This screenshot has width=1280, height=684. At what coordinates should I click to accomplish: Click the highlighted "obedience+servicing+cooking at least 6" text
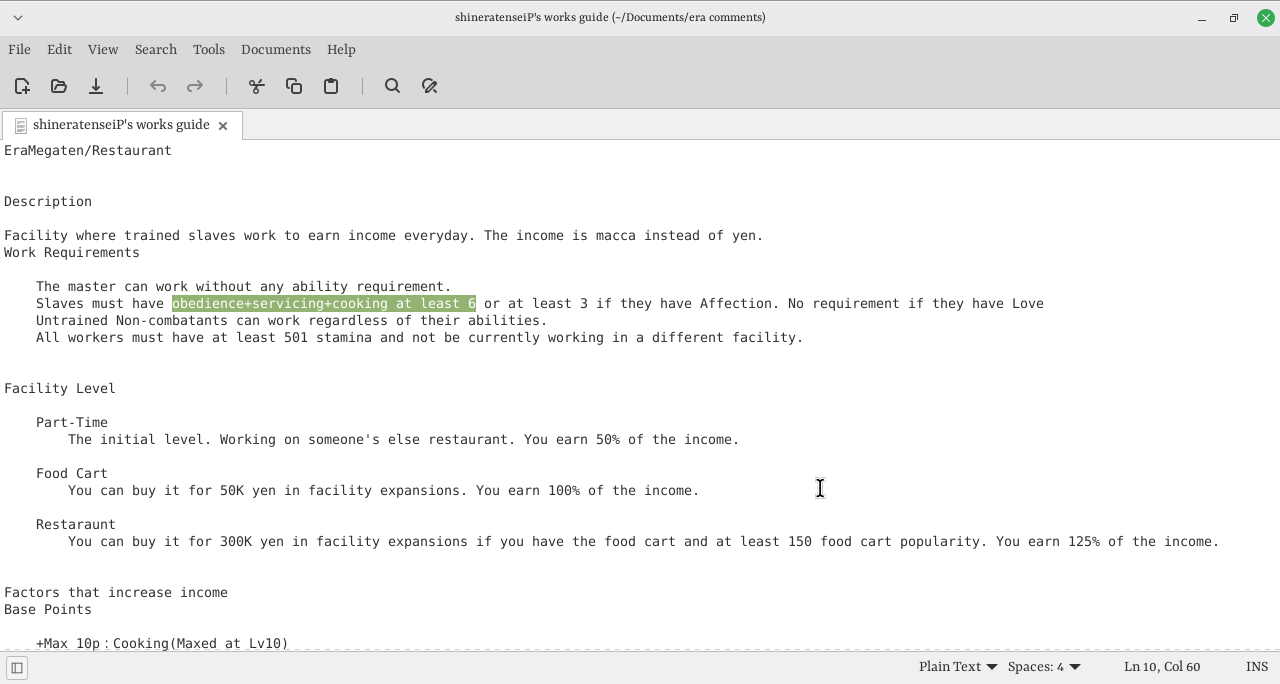(x=324, y=303)
